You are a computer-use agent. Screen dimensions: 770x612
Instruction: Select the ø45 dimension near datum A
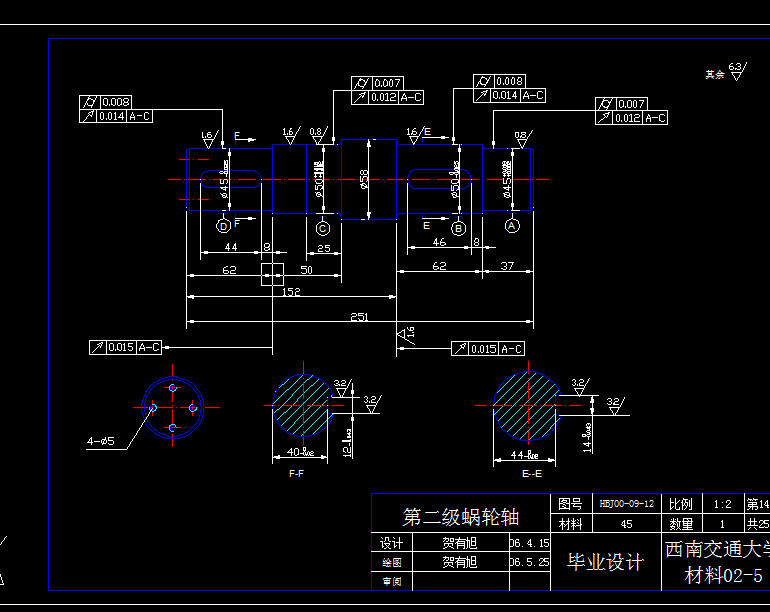tap(507, 179)
